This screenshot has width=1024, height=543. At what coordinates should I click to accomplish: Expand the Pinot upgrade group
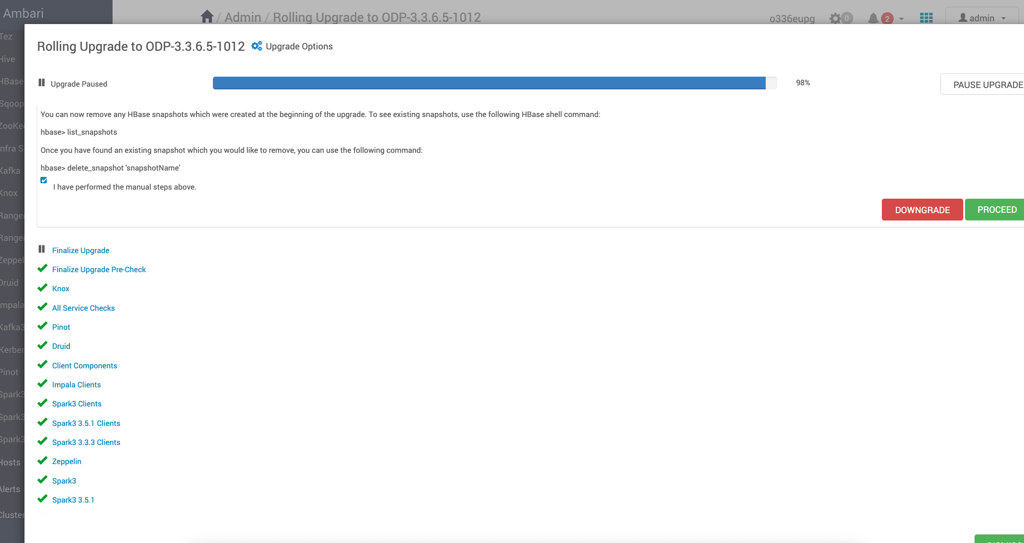click(x=61, y=327)
